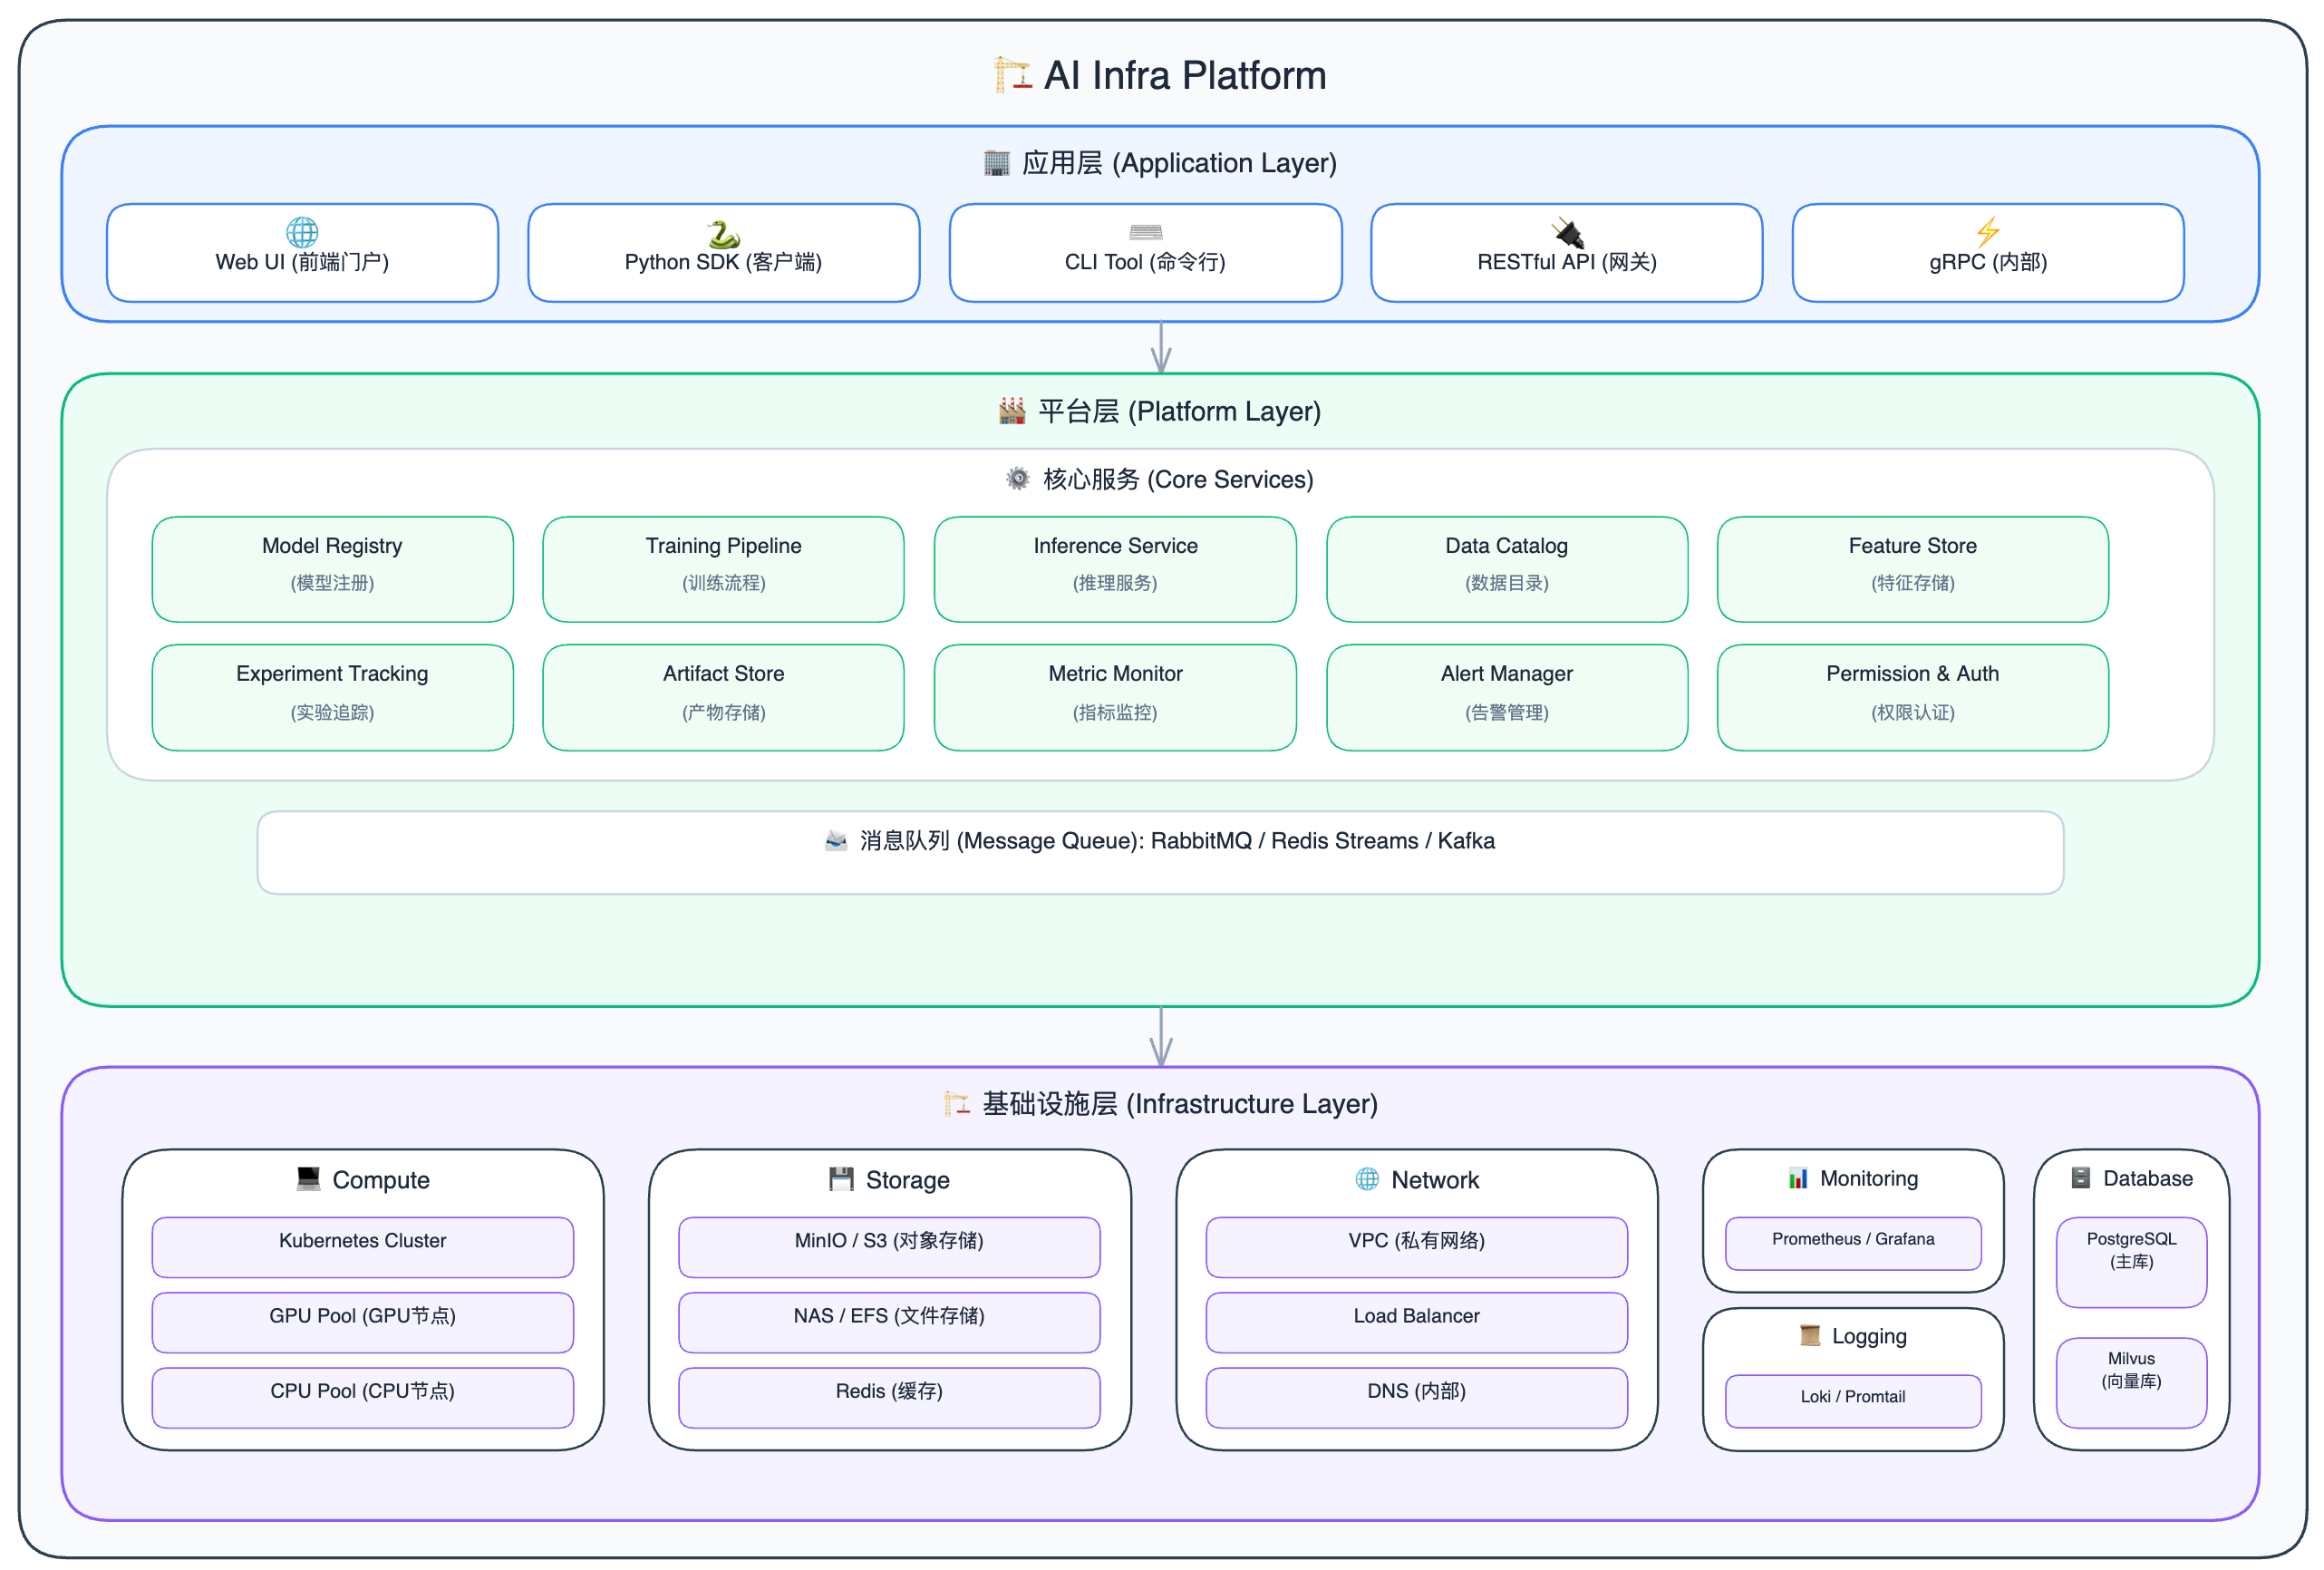Click the Storage group heading
Screen dimensions: 2324x1570
point(908,1180)
